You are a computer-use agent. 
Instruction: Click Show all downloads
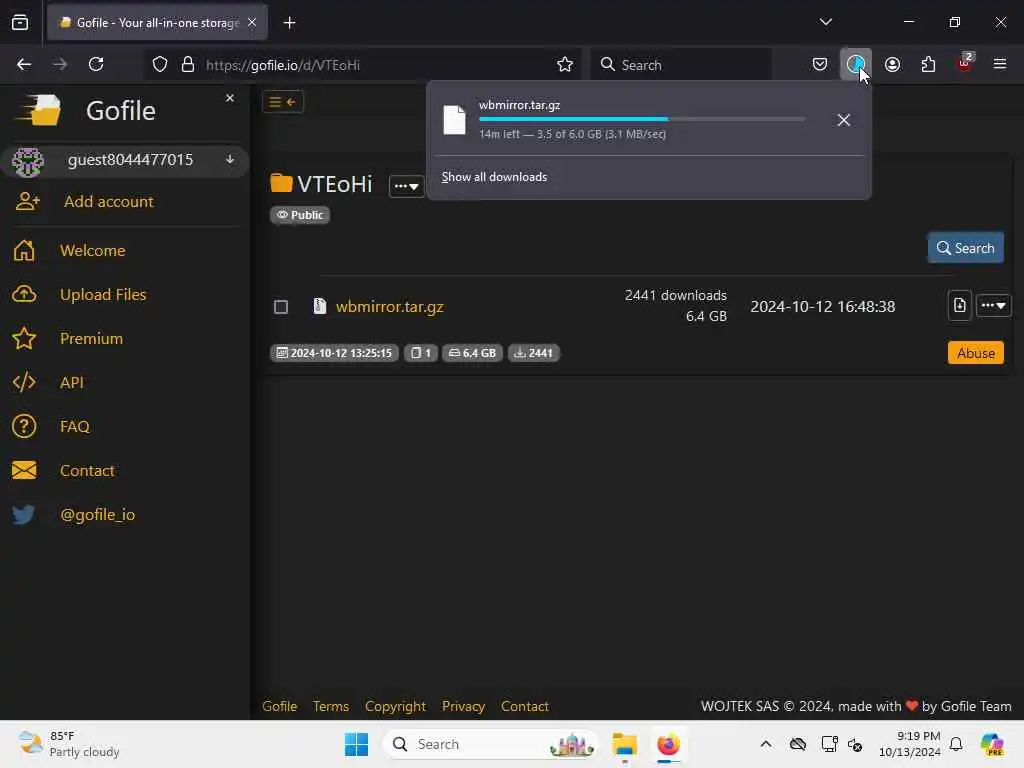pyautogui.click(x=494, y=177)
